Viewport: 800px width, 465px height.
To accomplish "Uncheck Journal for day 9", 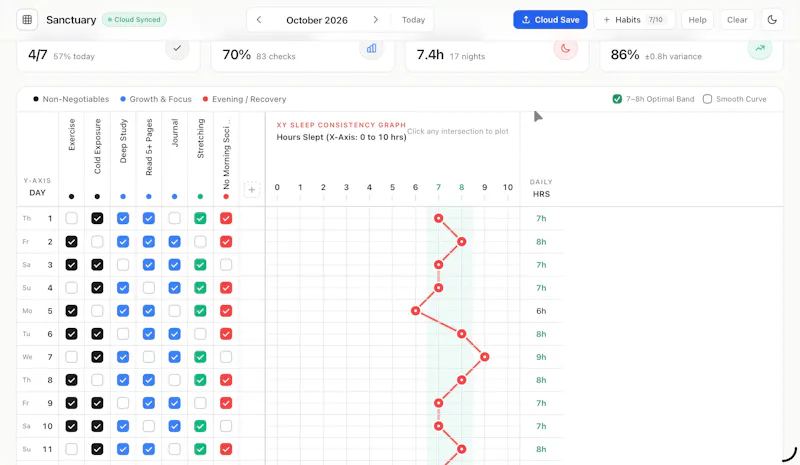I will point(174,403).
